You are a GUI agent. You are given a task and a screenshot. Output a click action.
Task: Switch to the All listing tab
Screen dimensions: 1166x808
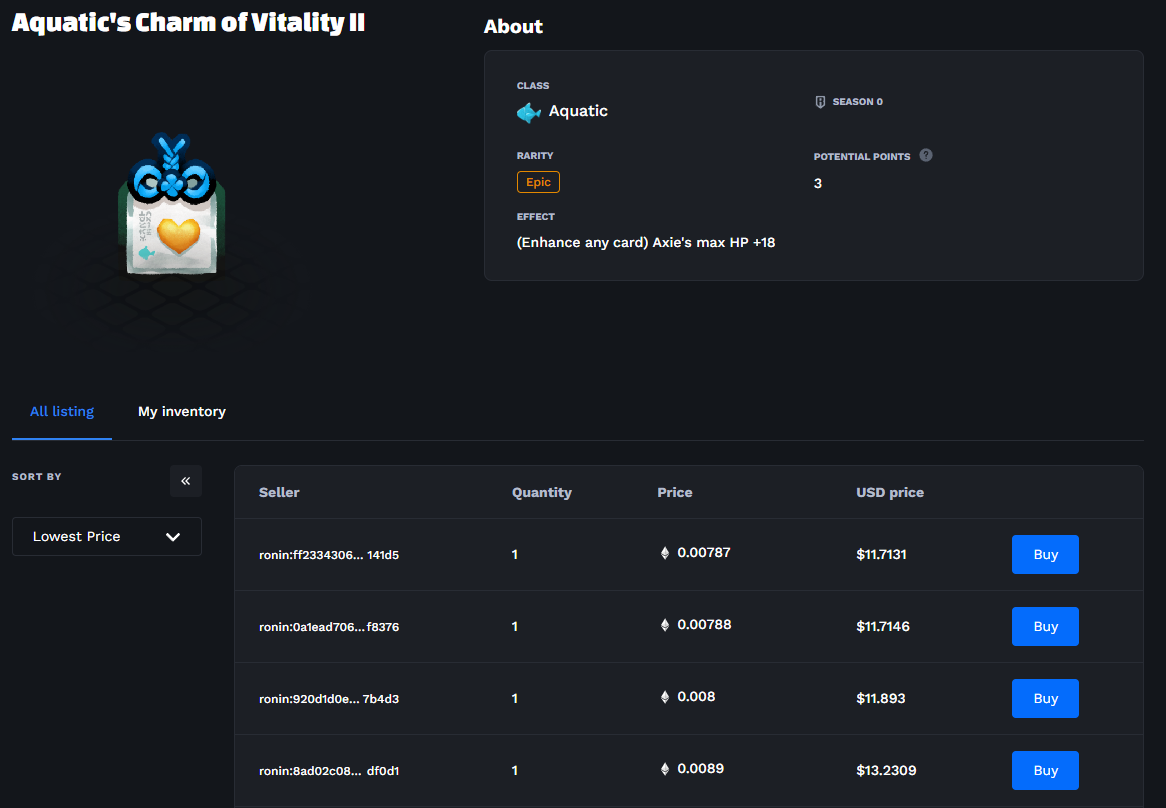62,412
